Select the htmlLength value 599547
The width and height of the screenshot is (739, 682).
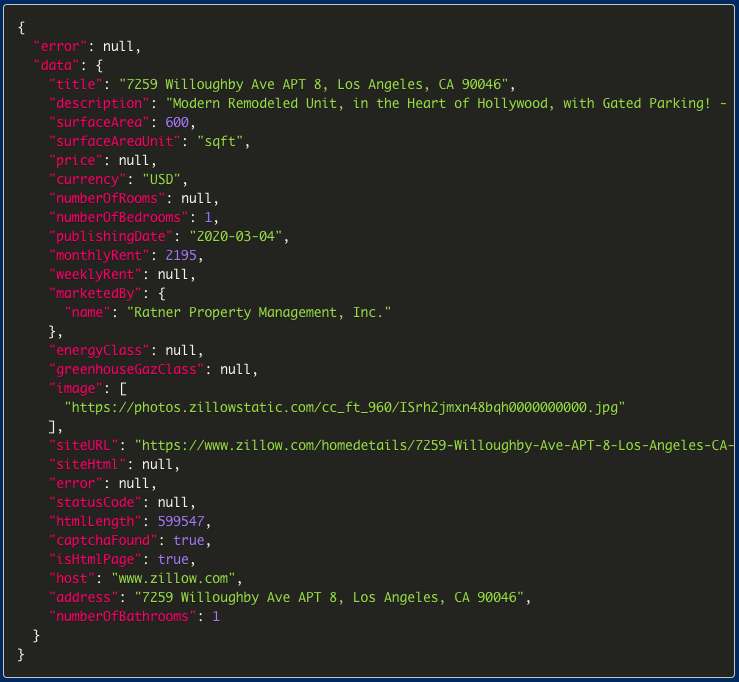point(181,522)
